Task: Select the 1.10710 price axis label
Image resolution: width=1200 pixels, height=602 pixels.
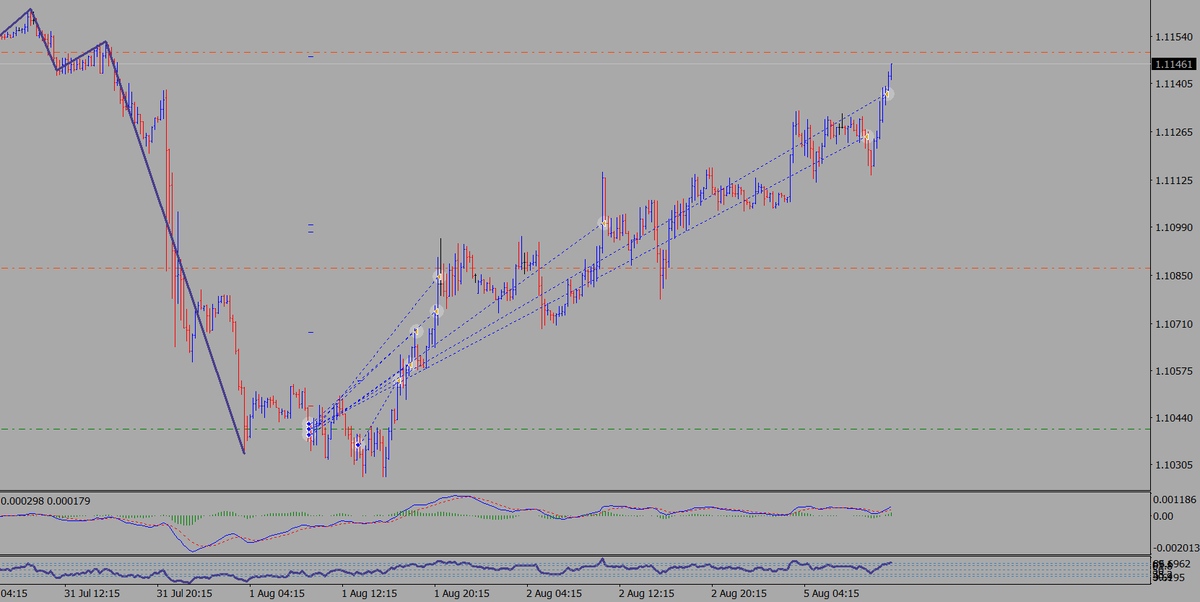Action: [x=1172, y=324]
